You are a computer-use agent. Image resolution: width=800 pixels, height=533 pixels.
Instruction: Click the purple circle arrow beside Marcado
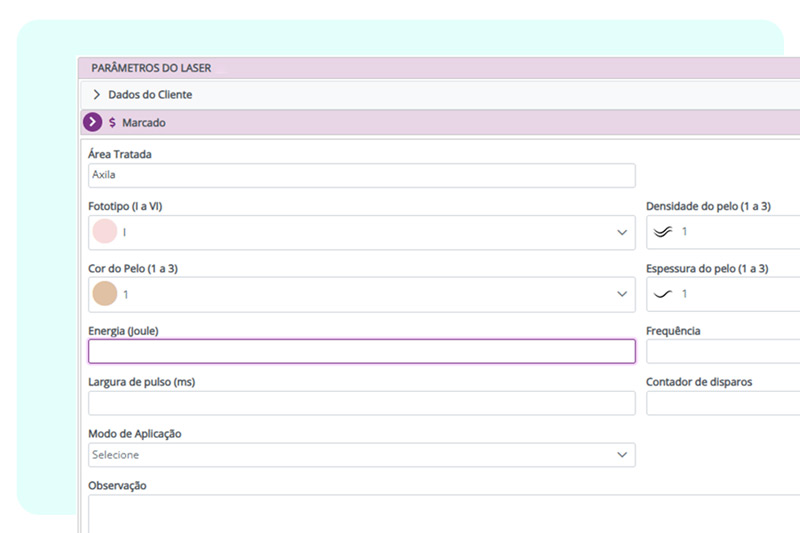pos(92,122)
